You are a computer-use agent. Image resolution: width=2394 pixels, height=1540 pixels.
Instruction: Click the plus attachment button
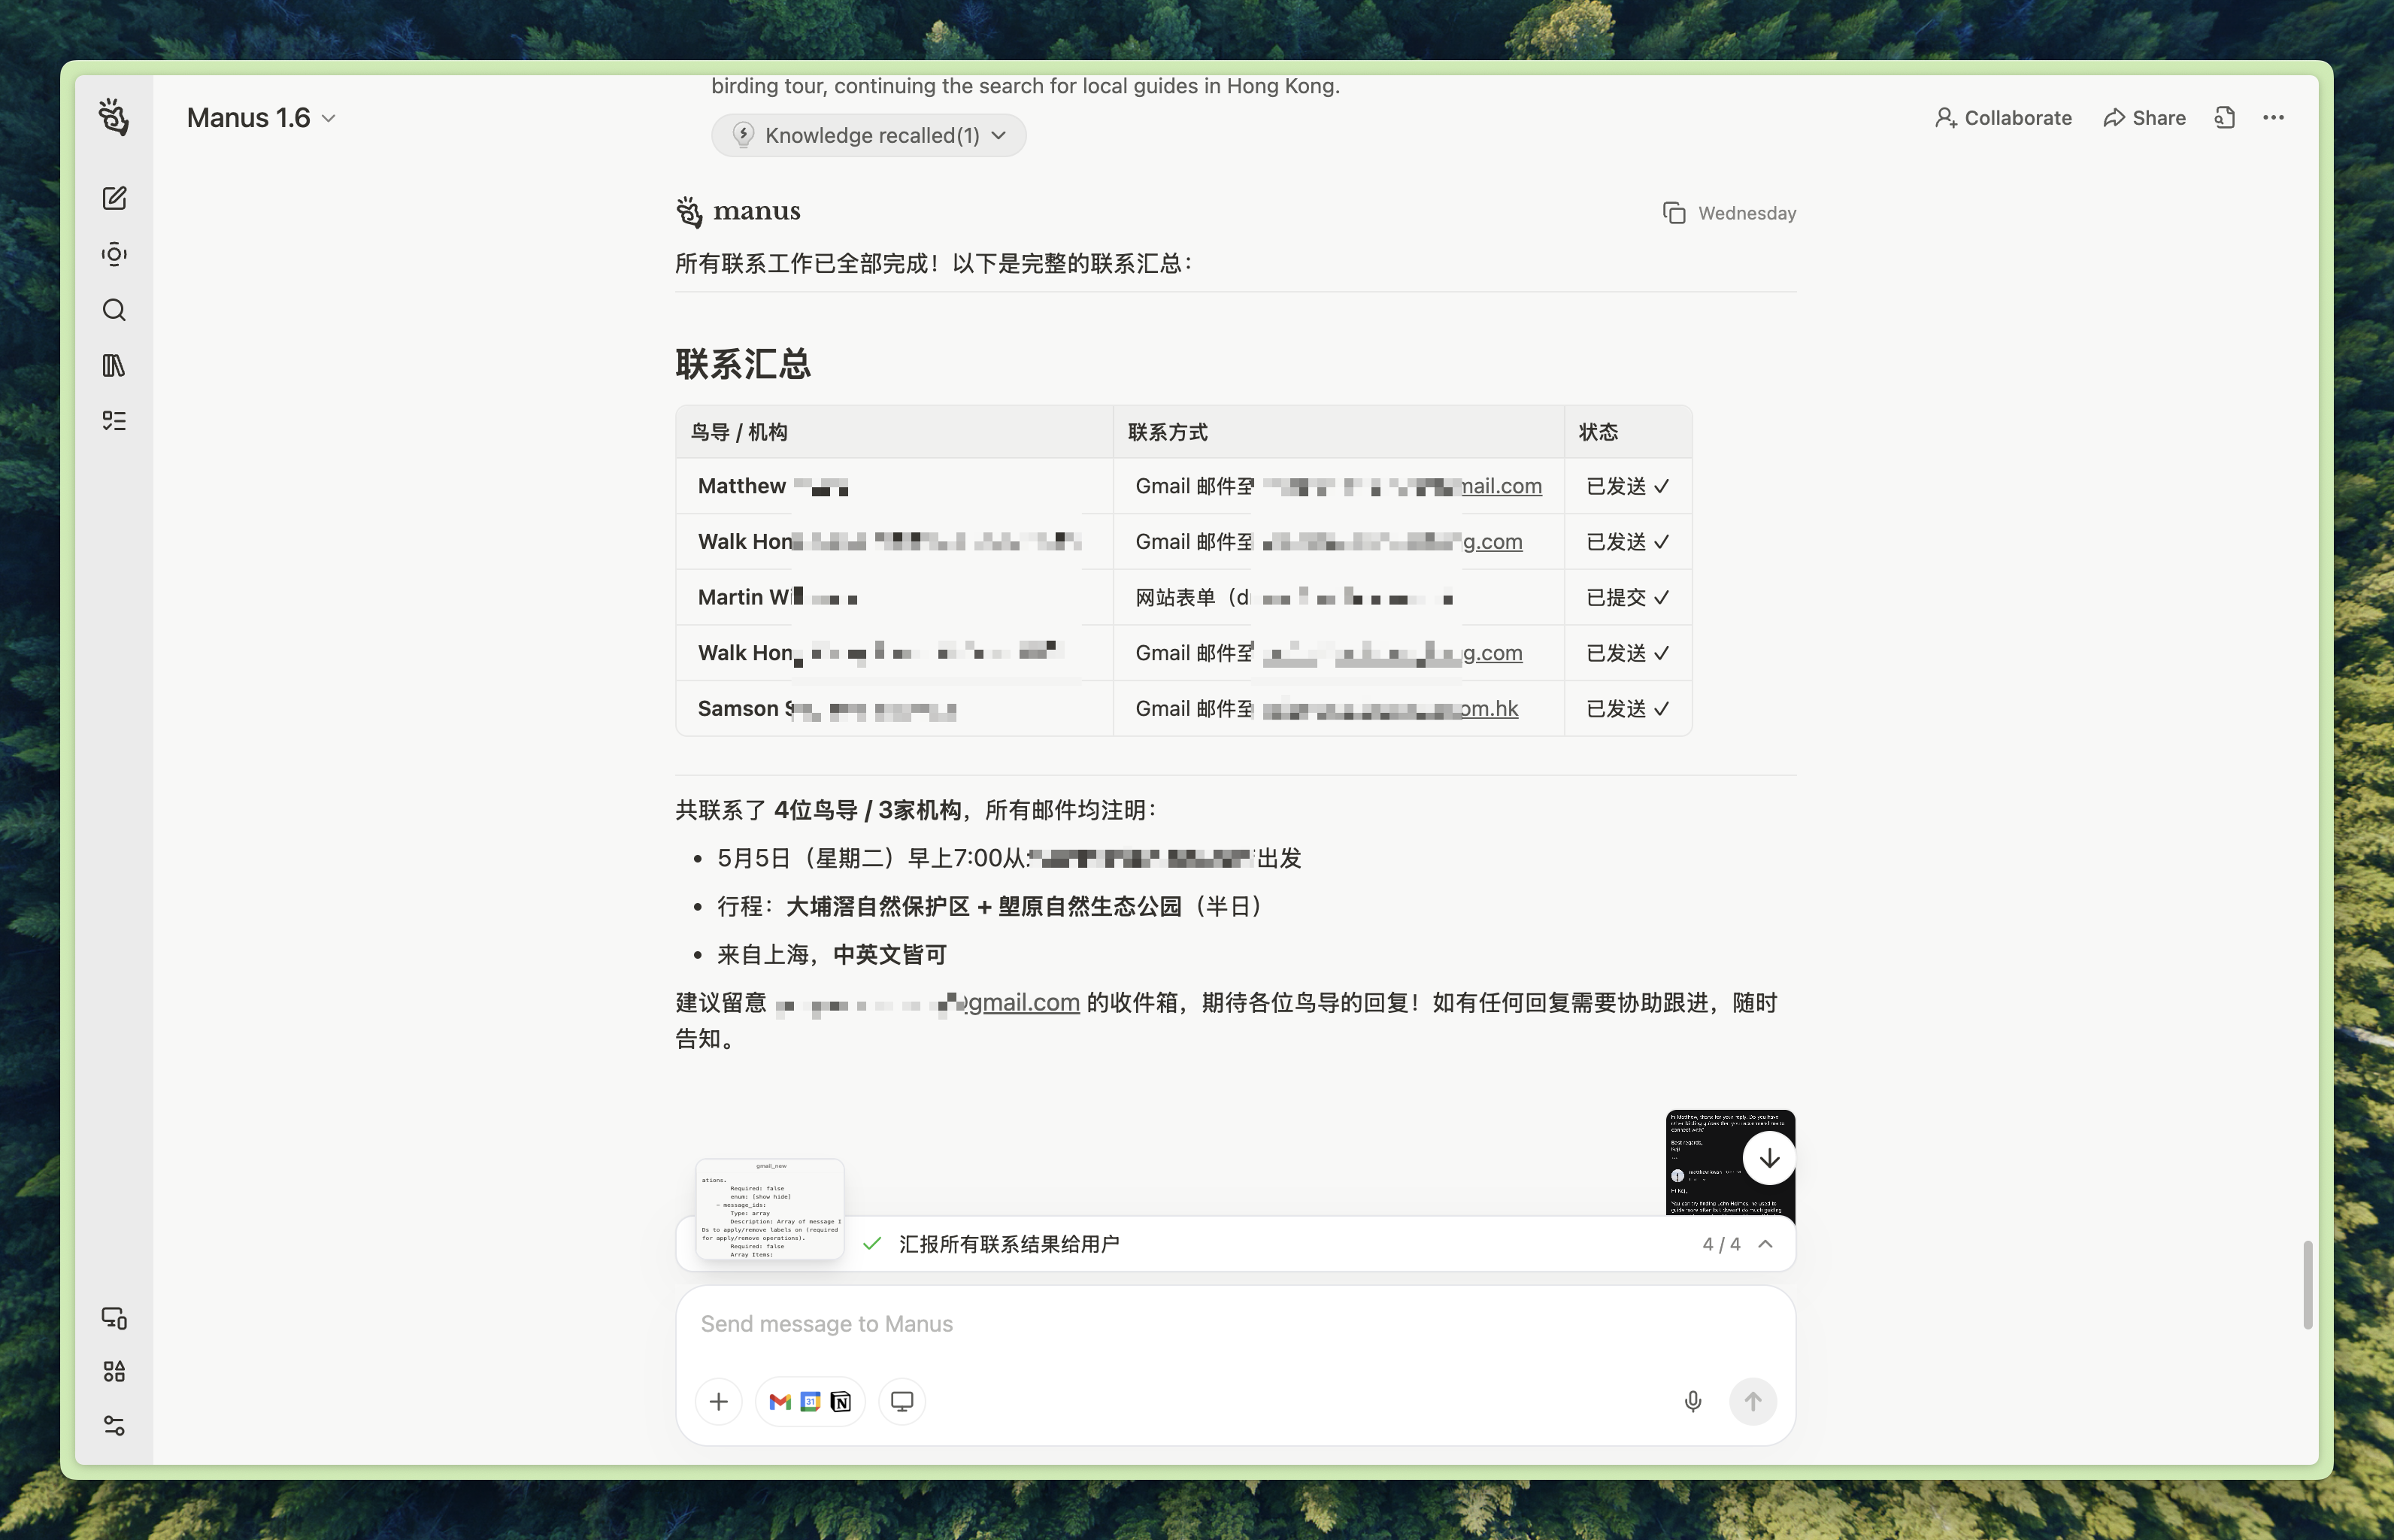click(x=718, y=1401)
